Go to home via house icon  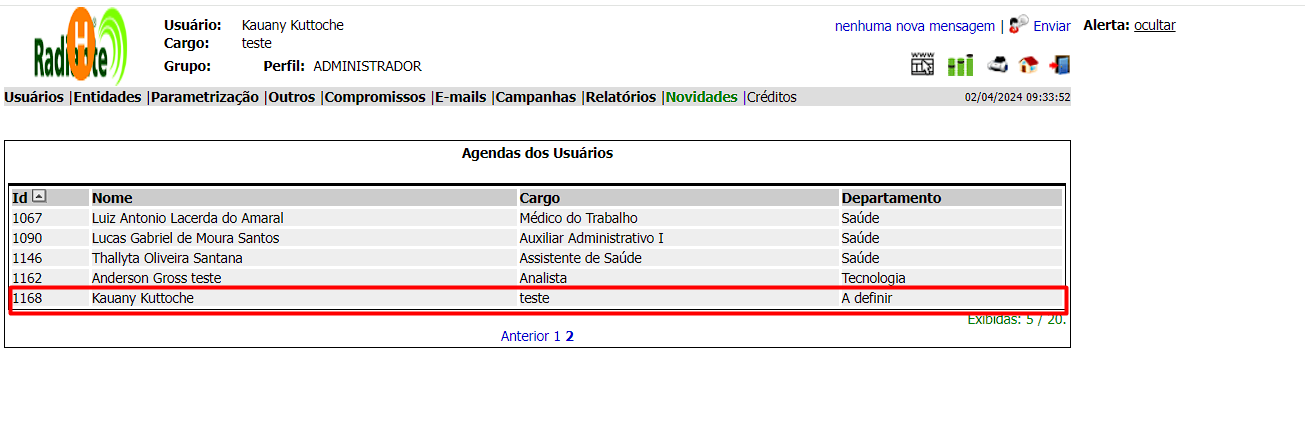[x=1028, y=66]
